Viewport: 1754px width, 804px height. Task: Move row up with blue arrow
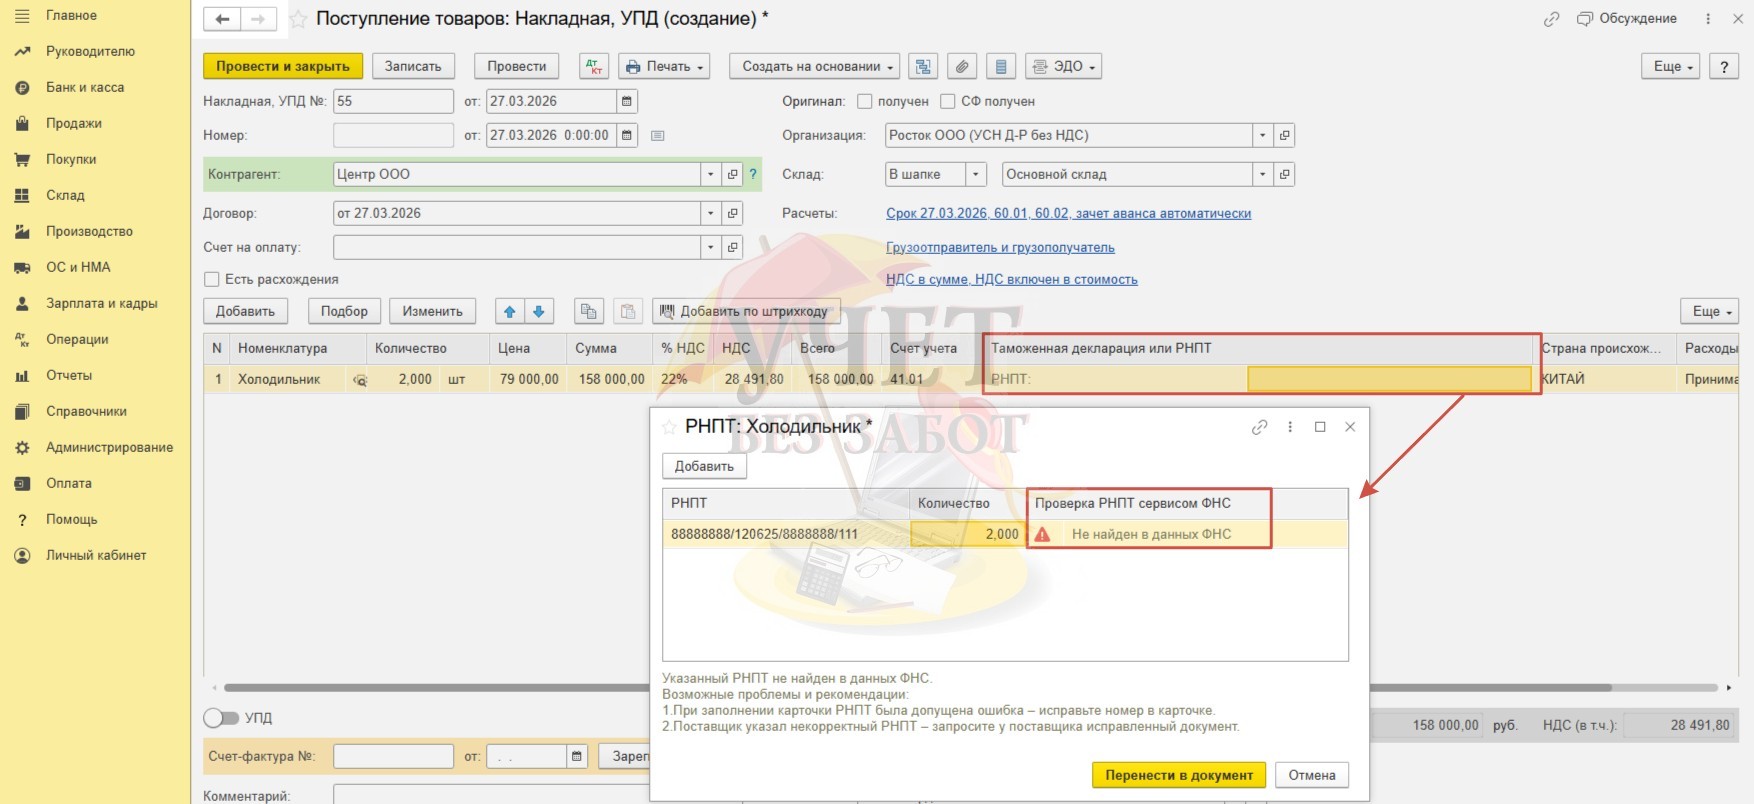(510, 311)
